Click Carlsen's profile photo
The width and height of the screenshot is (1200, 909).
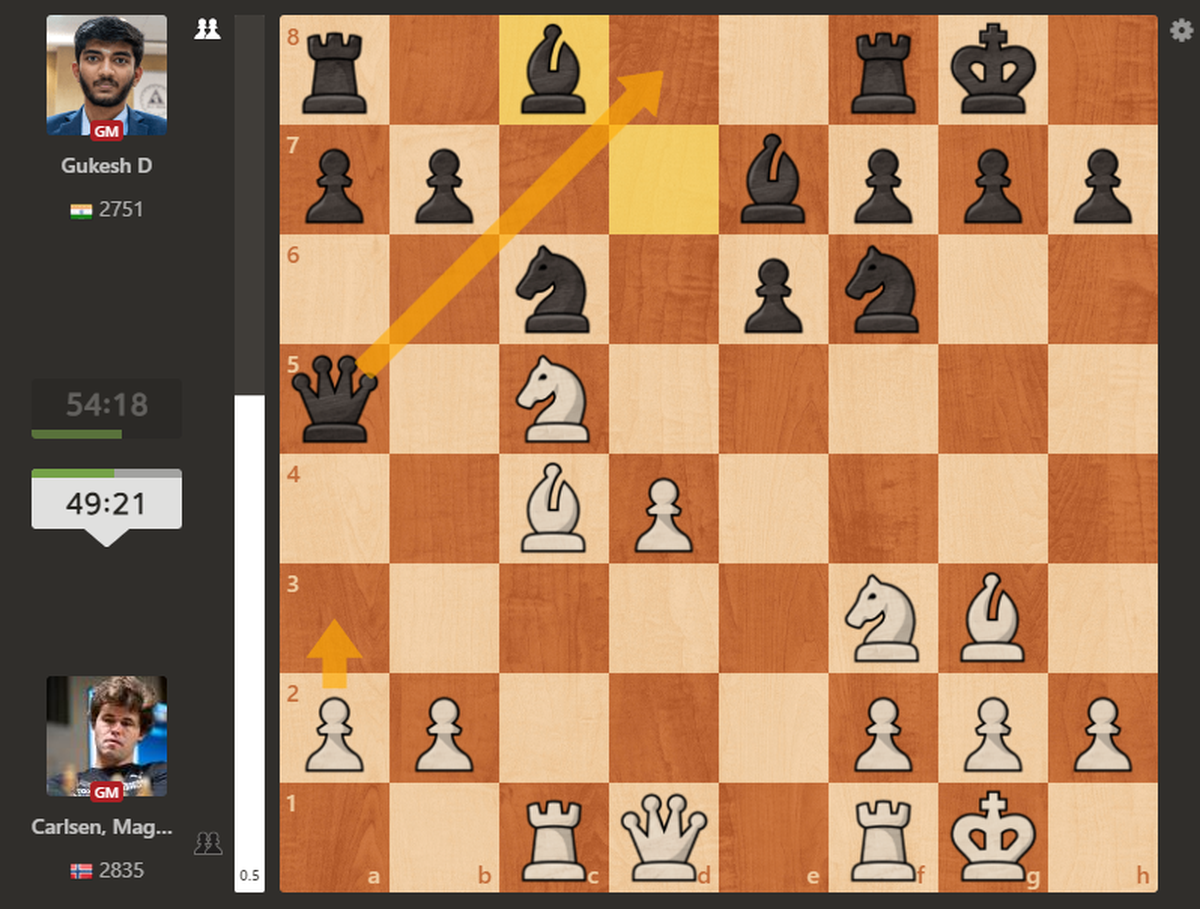(x=107, y=736)
